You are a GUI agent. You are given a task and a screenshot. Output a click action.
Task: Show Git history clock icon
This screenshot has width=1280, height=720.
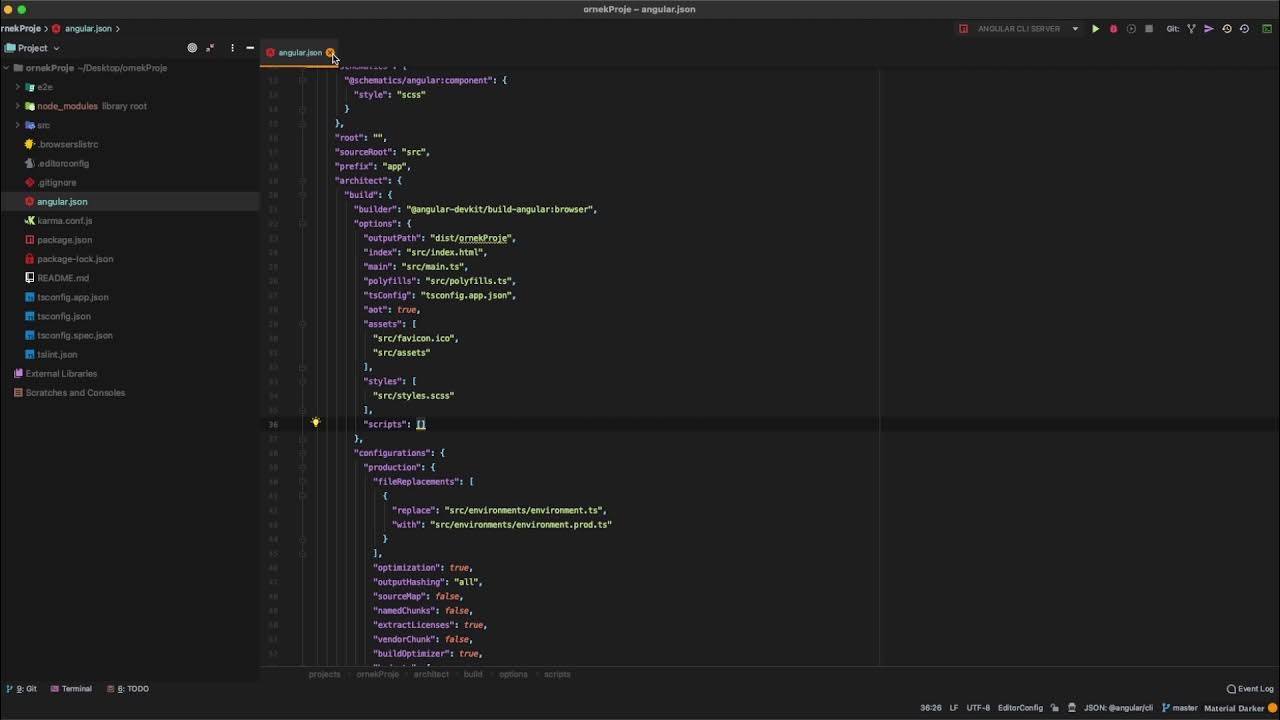point(1227,29)
